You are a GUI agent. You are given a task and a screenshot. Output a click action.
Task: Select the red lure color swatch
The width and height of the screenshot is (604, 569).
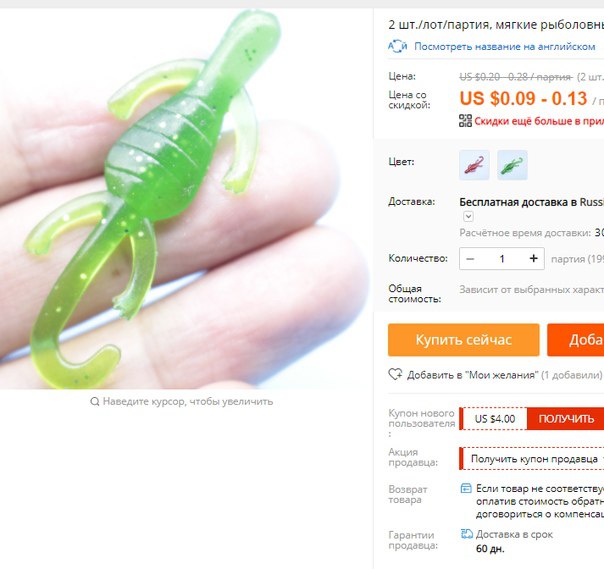point(474,165)
